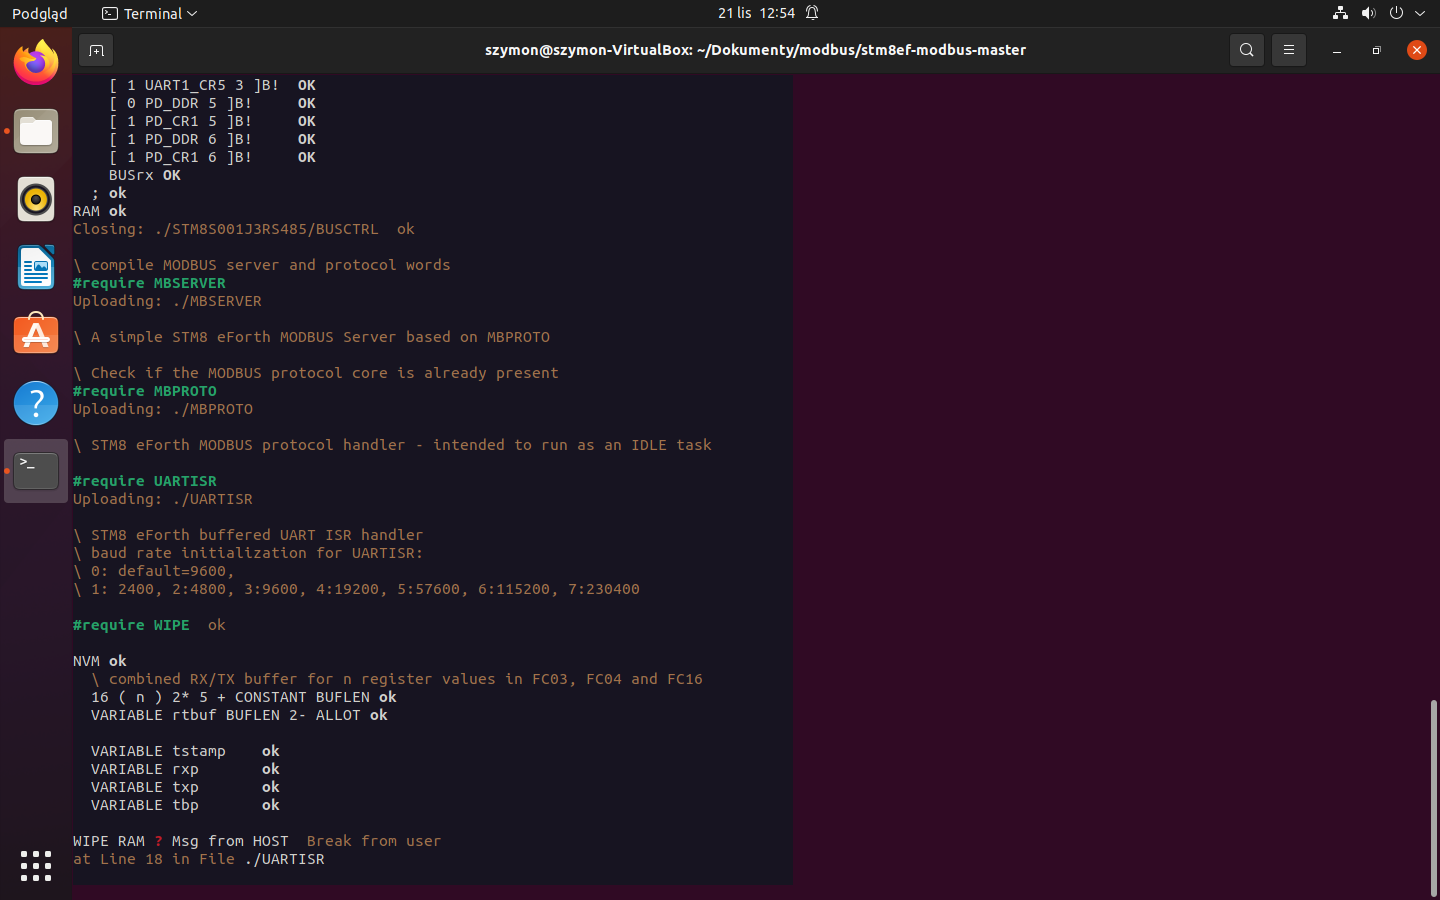Screen dimensions: 1440x900
Task: Open the network status indicator
Action: [1340, 13]
